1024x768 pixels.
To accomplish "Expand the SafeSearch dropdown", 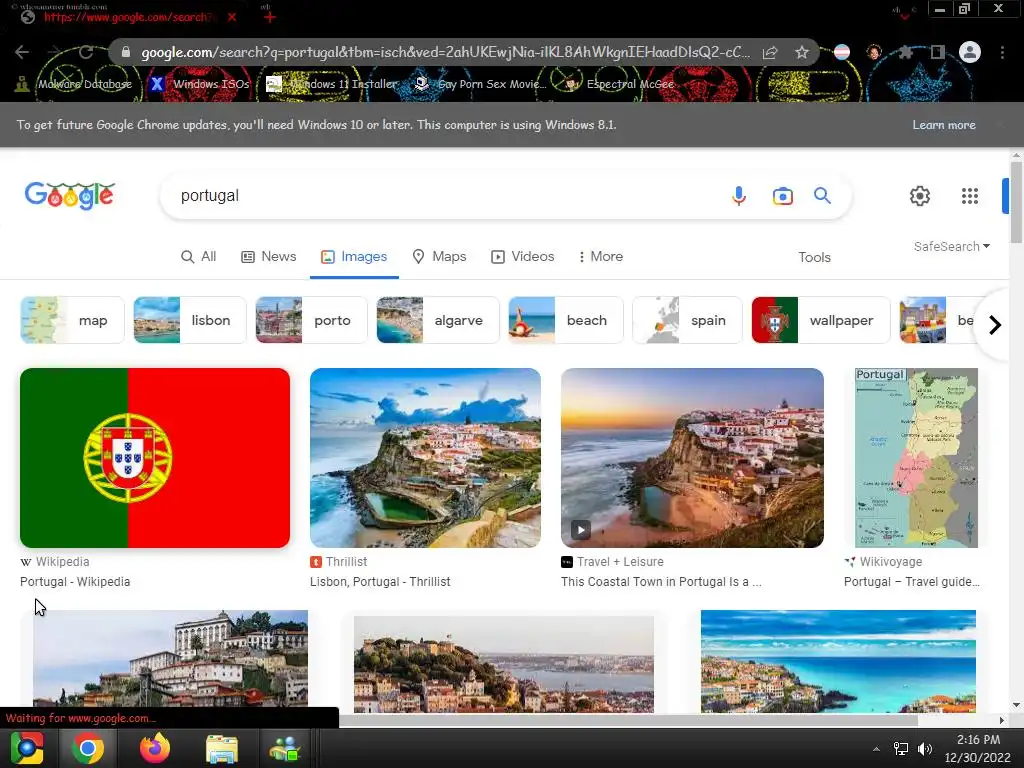I will 952,246.
